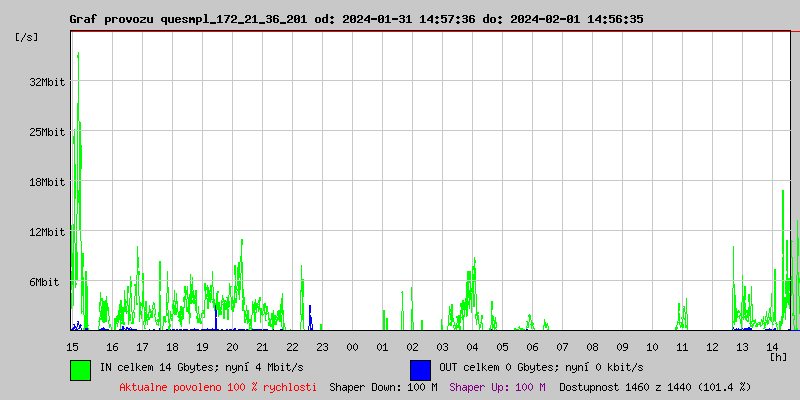Select the 25Mbit y-axis label
Viewport: 800px width, 400px height.
(47, 132)
